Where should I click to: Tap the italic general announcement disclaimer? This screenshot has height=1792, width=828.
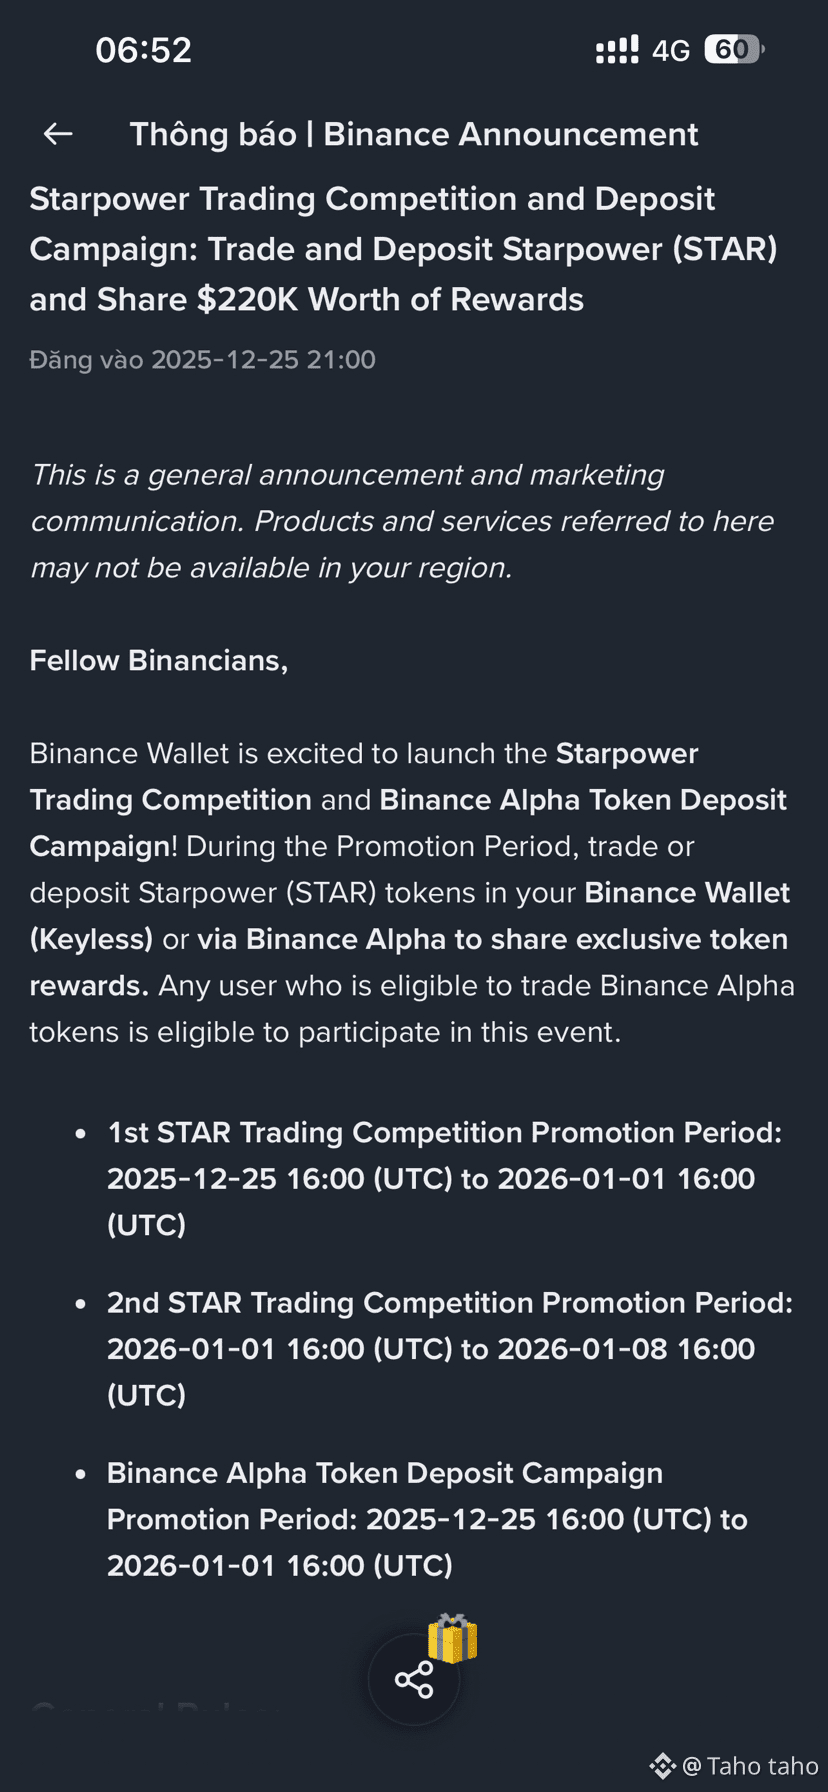tap(402, 521)
